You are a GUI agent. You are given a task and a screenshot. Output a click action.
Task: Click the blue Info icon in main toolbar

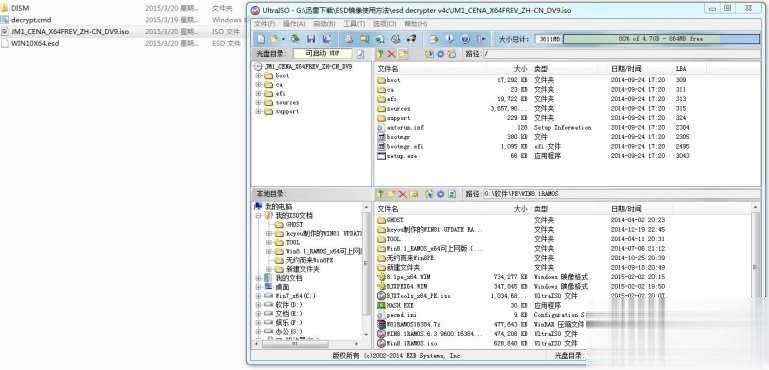point(450,39)
